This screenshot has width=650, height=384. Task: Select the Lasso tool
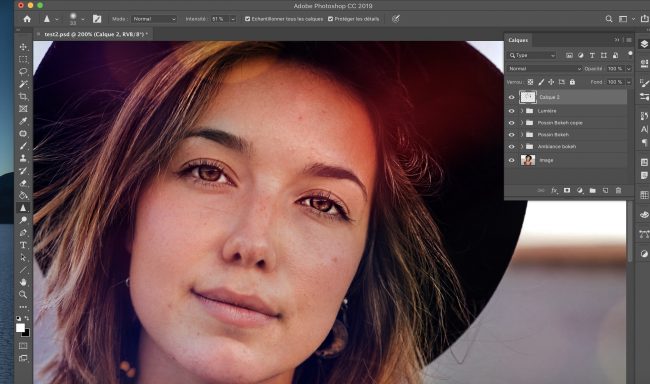coord(23,72)
